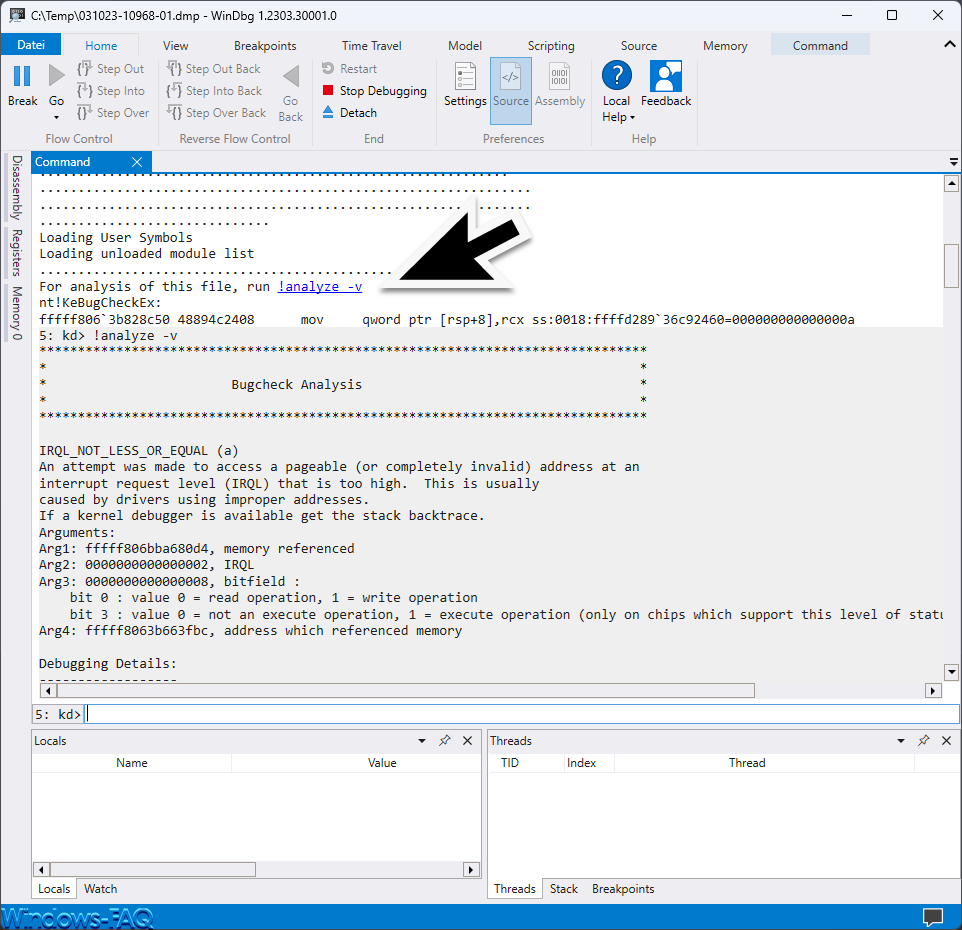962x930 pixels.
Task: Switch to the Watch bottom tab
Action: pos(101,889)
